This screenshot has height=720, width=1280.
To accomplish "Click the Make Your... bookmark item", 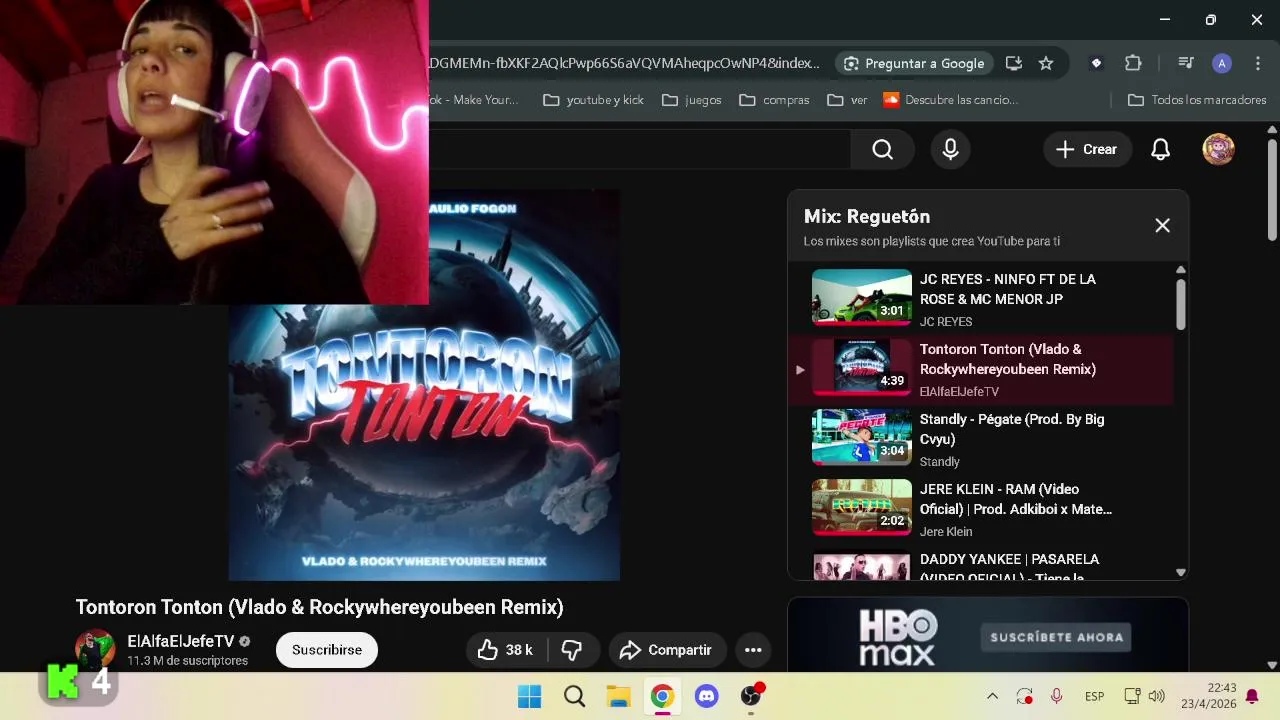I will [474, 100].
